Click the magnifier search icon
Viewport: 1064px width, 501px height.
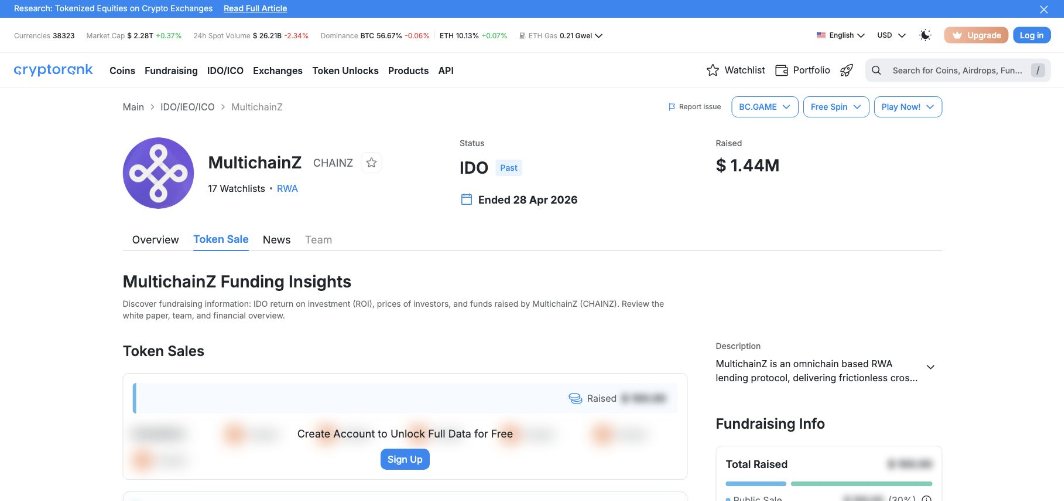coord(876,70)
